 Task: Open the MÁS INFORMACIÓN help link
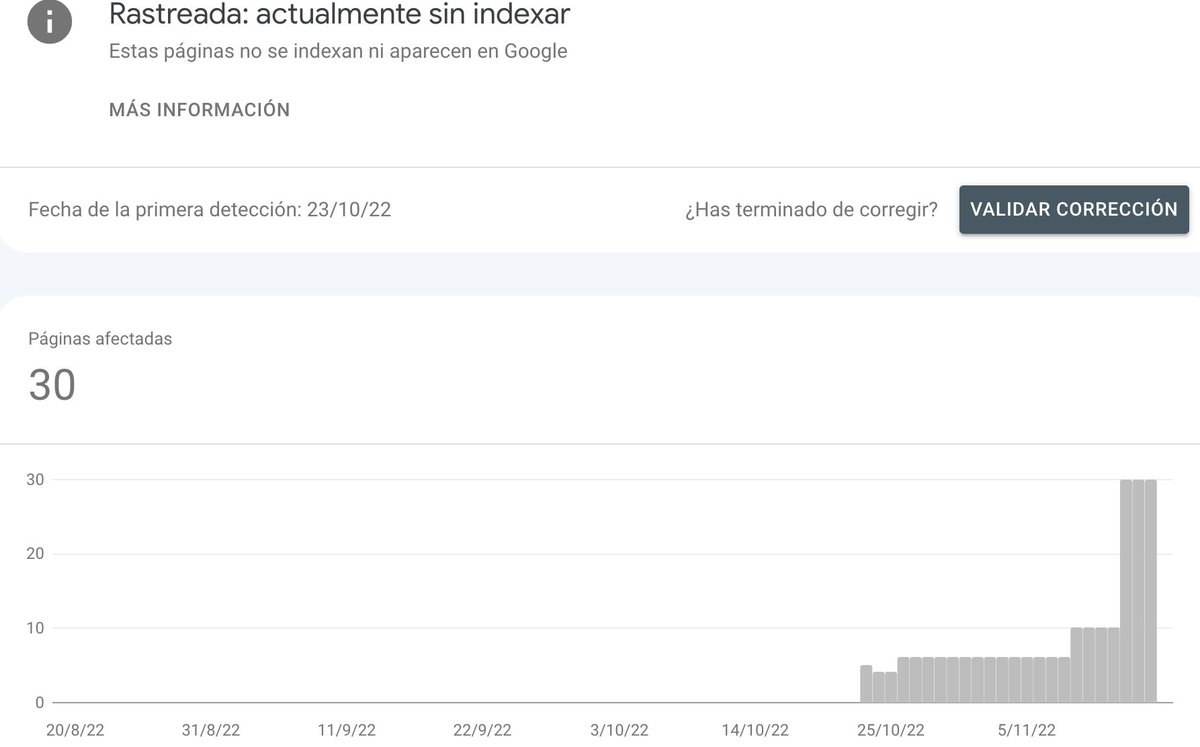point(198,110)
